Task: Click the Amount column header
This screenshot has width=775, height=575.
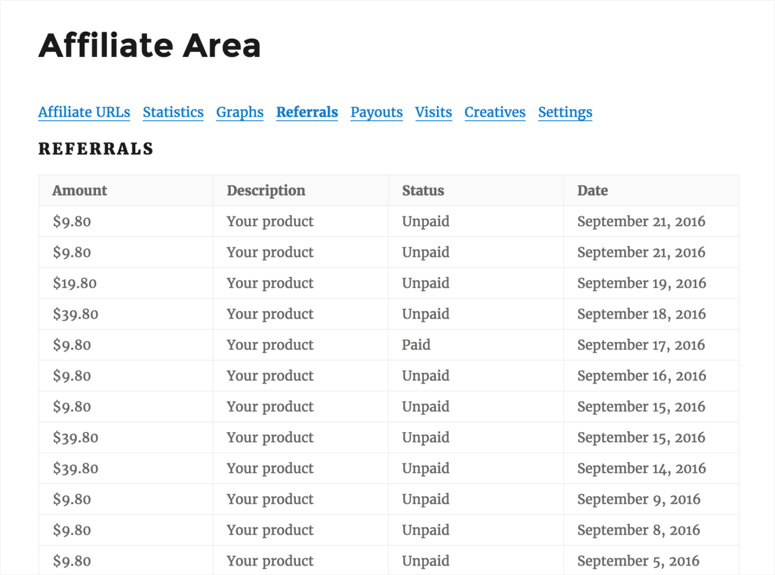Action: tap(79, 190)
